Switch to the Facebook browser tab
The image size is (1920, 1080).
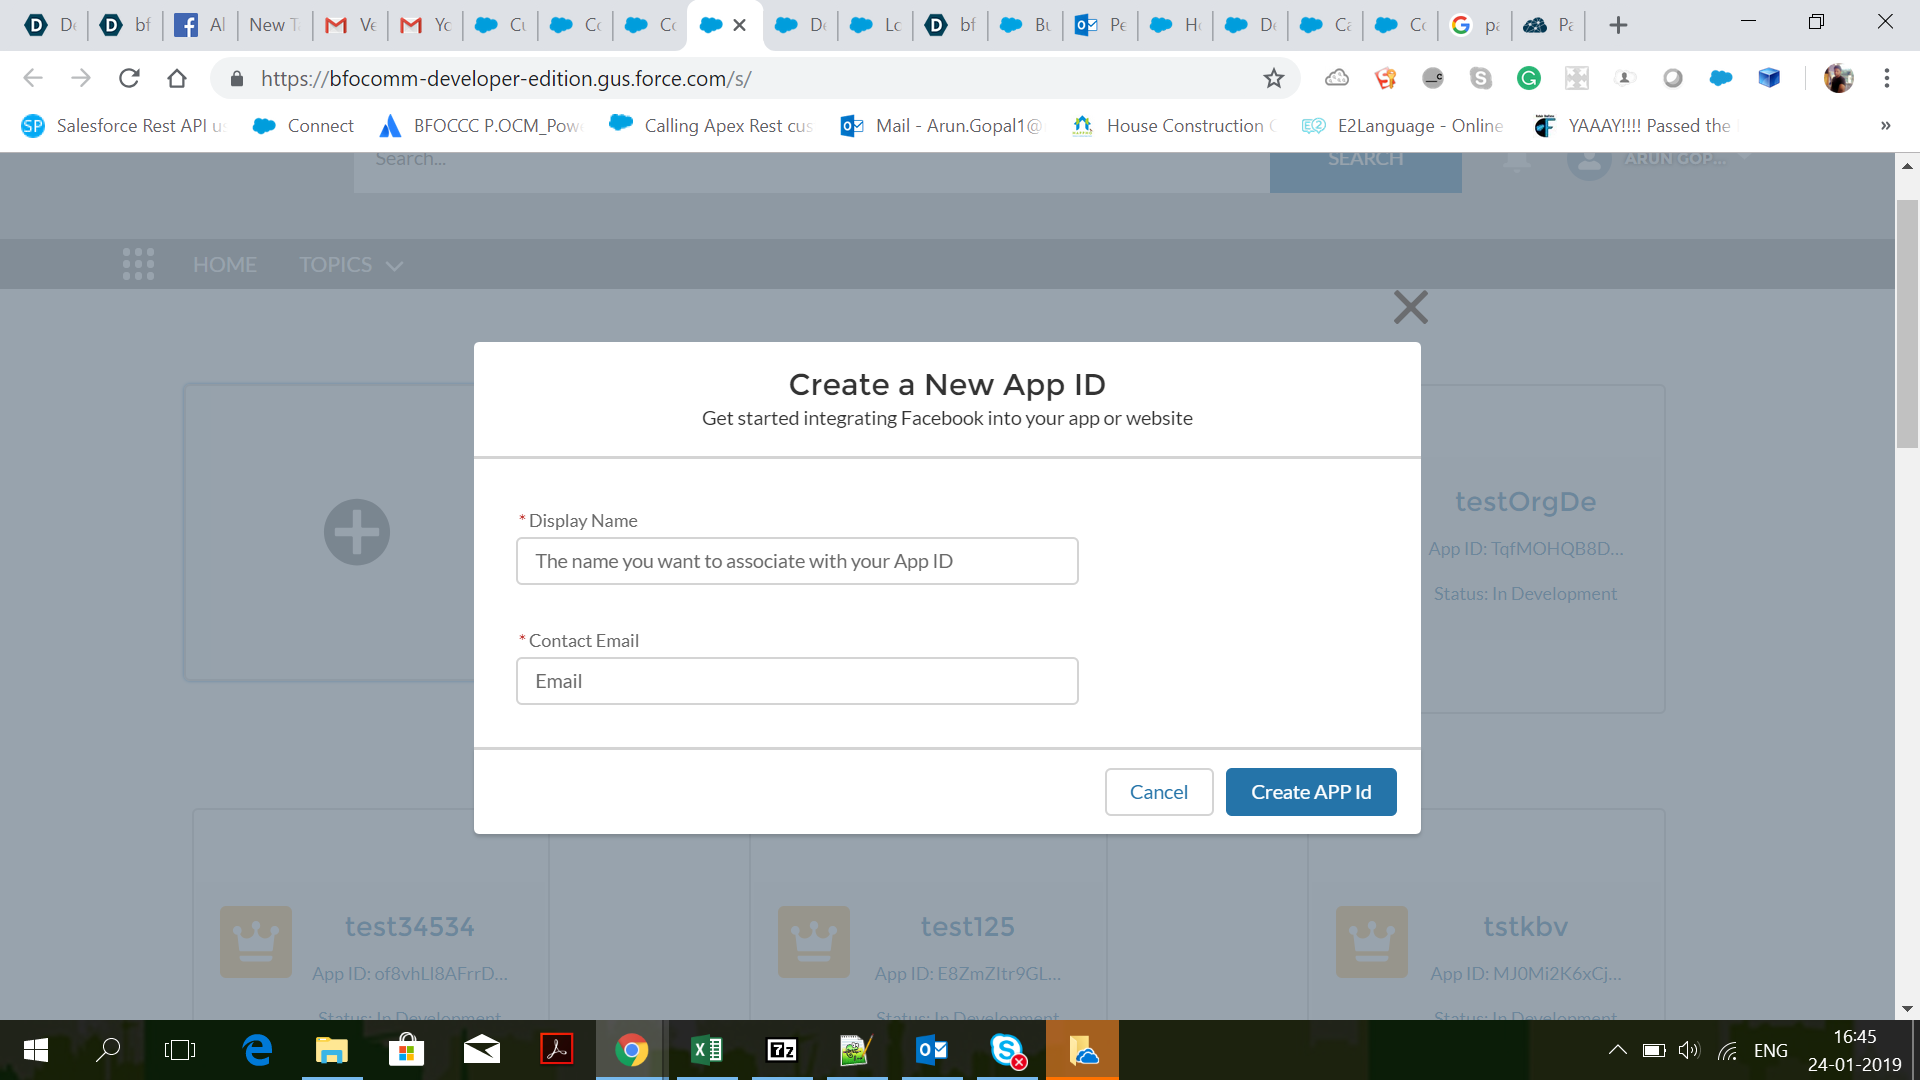(x=200, y=25)
